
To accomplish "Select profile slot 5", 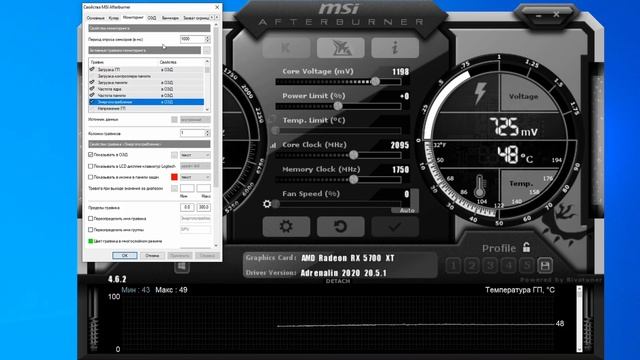I will 527,266.
